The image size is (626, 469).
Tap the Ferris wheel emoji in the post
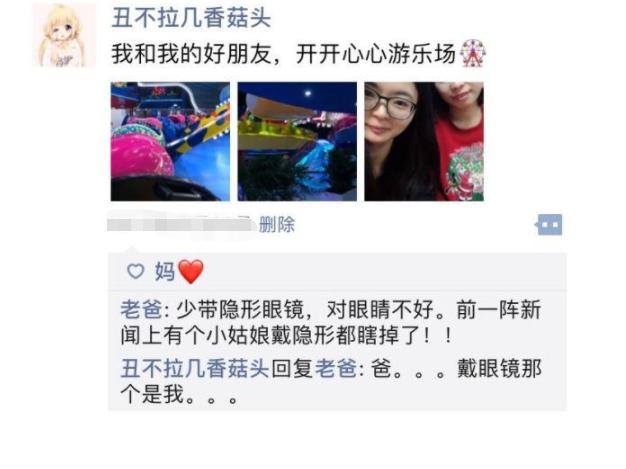click(x=472, y=53)
